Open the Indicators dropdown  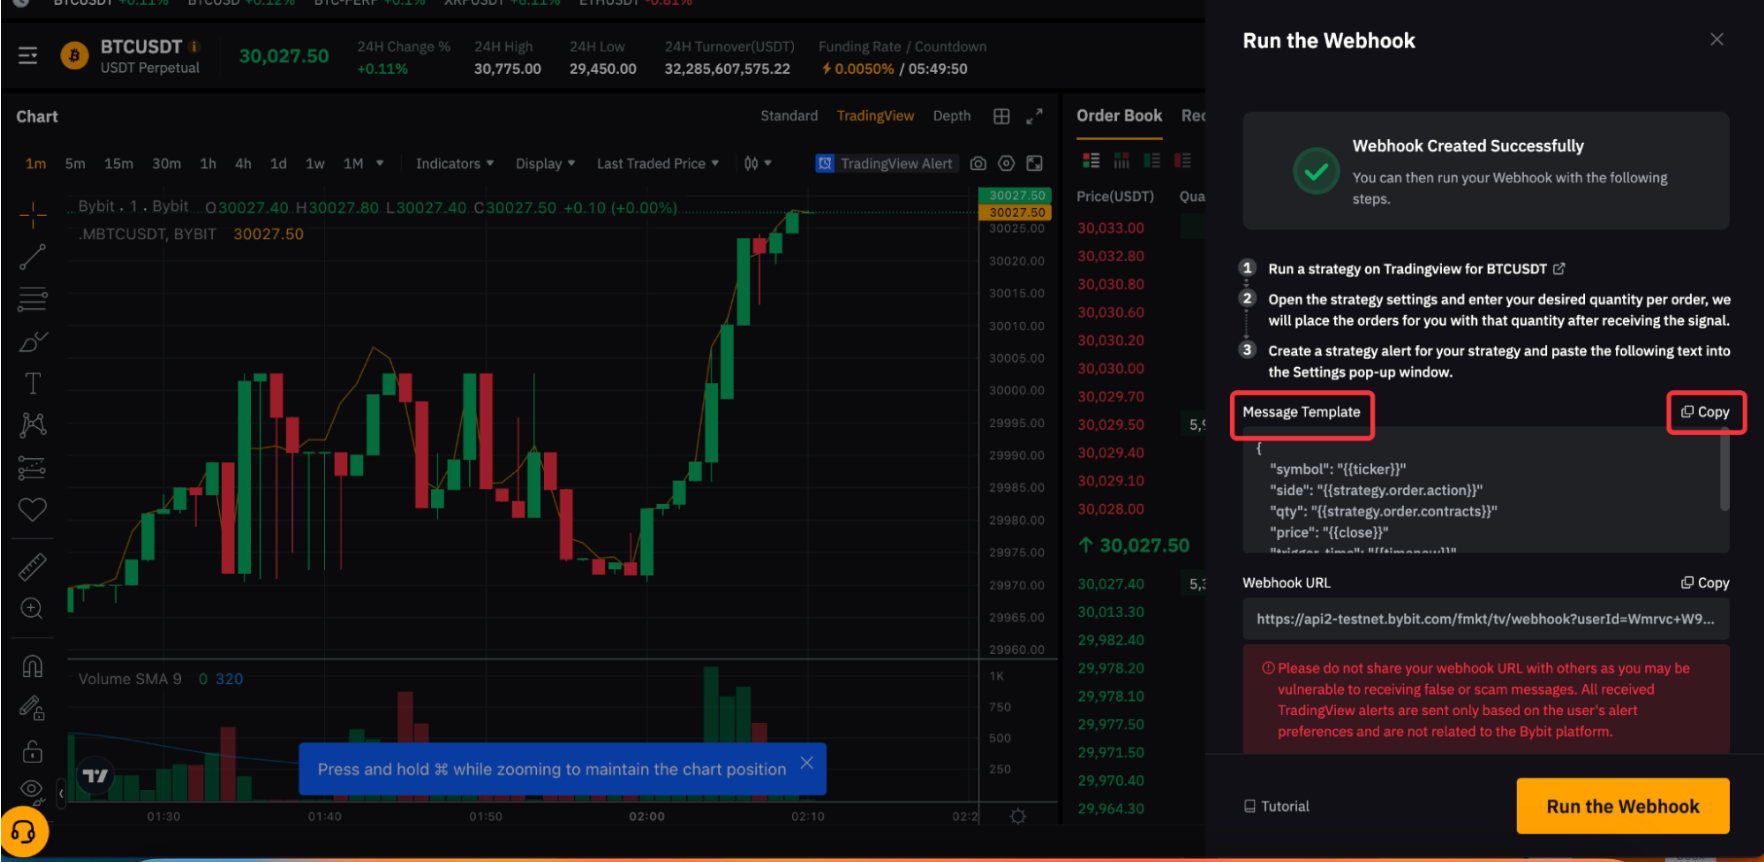pos(454,164)
